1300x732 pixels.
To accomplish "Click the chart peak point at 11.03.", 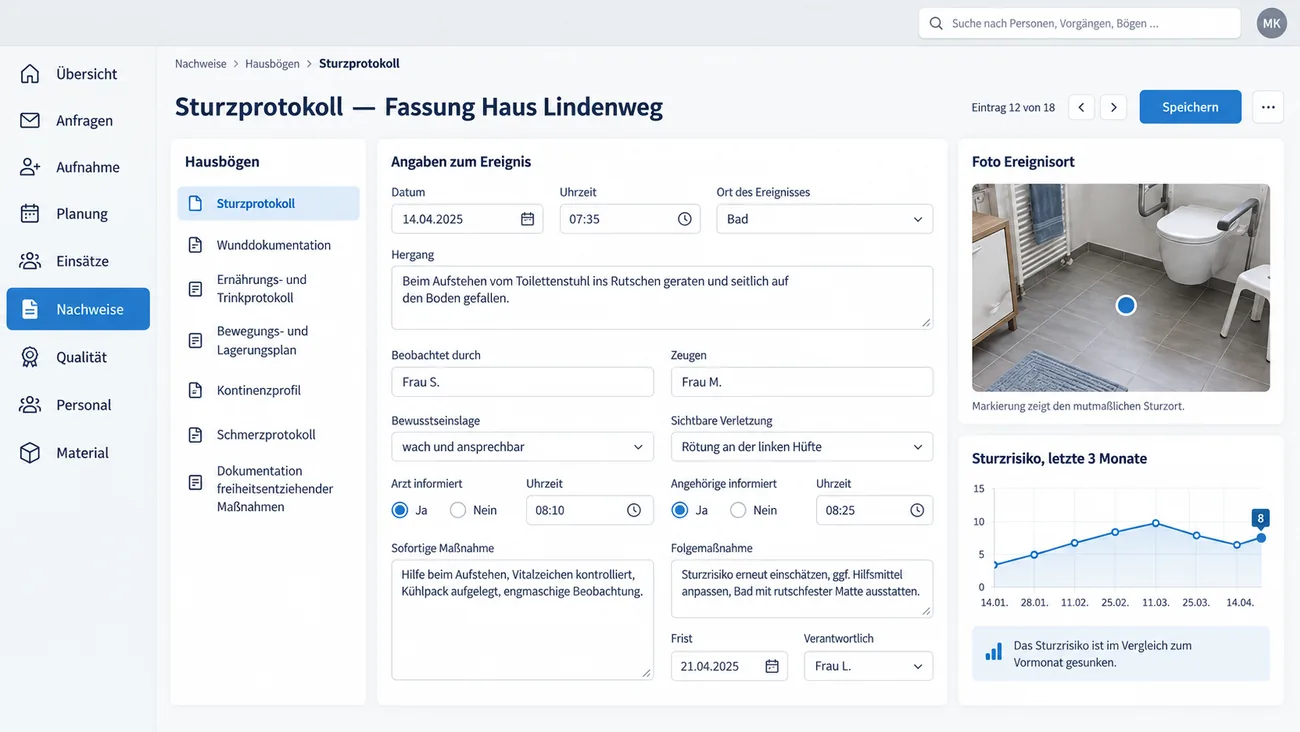I will 1155,523.
